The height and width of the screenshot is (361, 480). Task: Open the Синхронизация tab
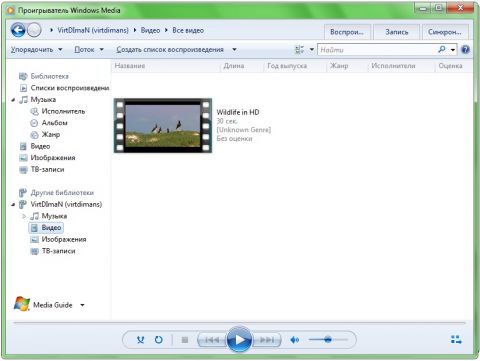click(445, 32)
